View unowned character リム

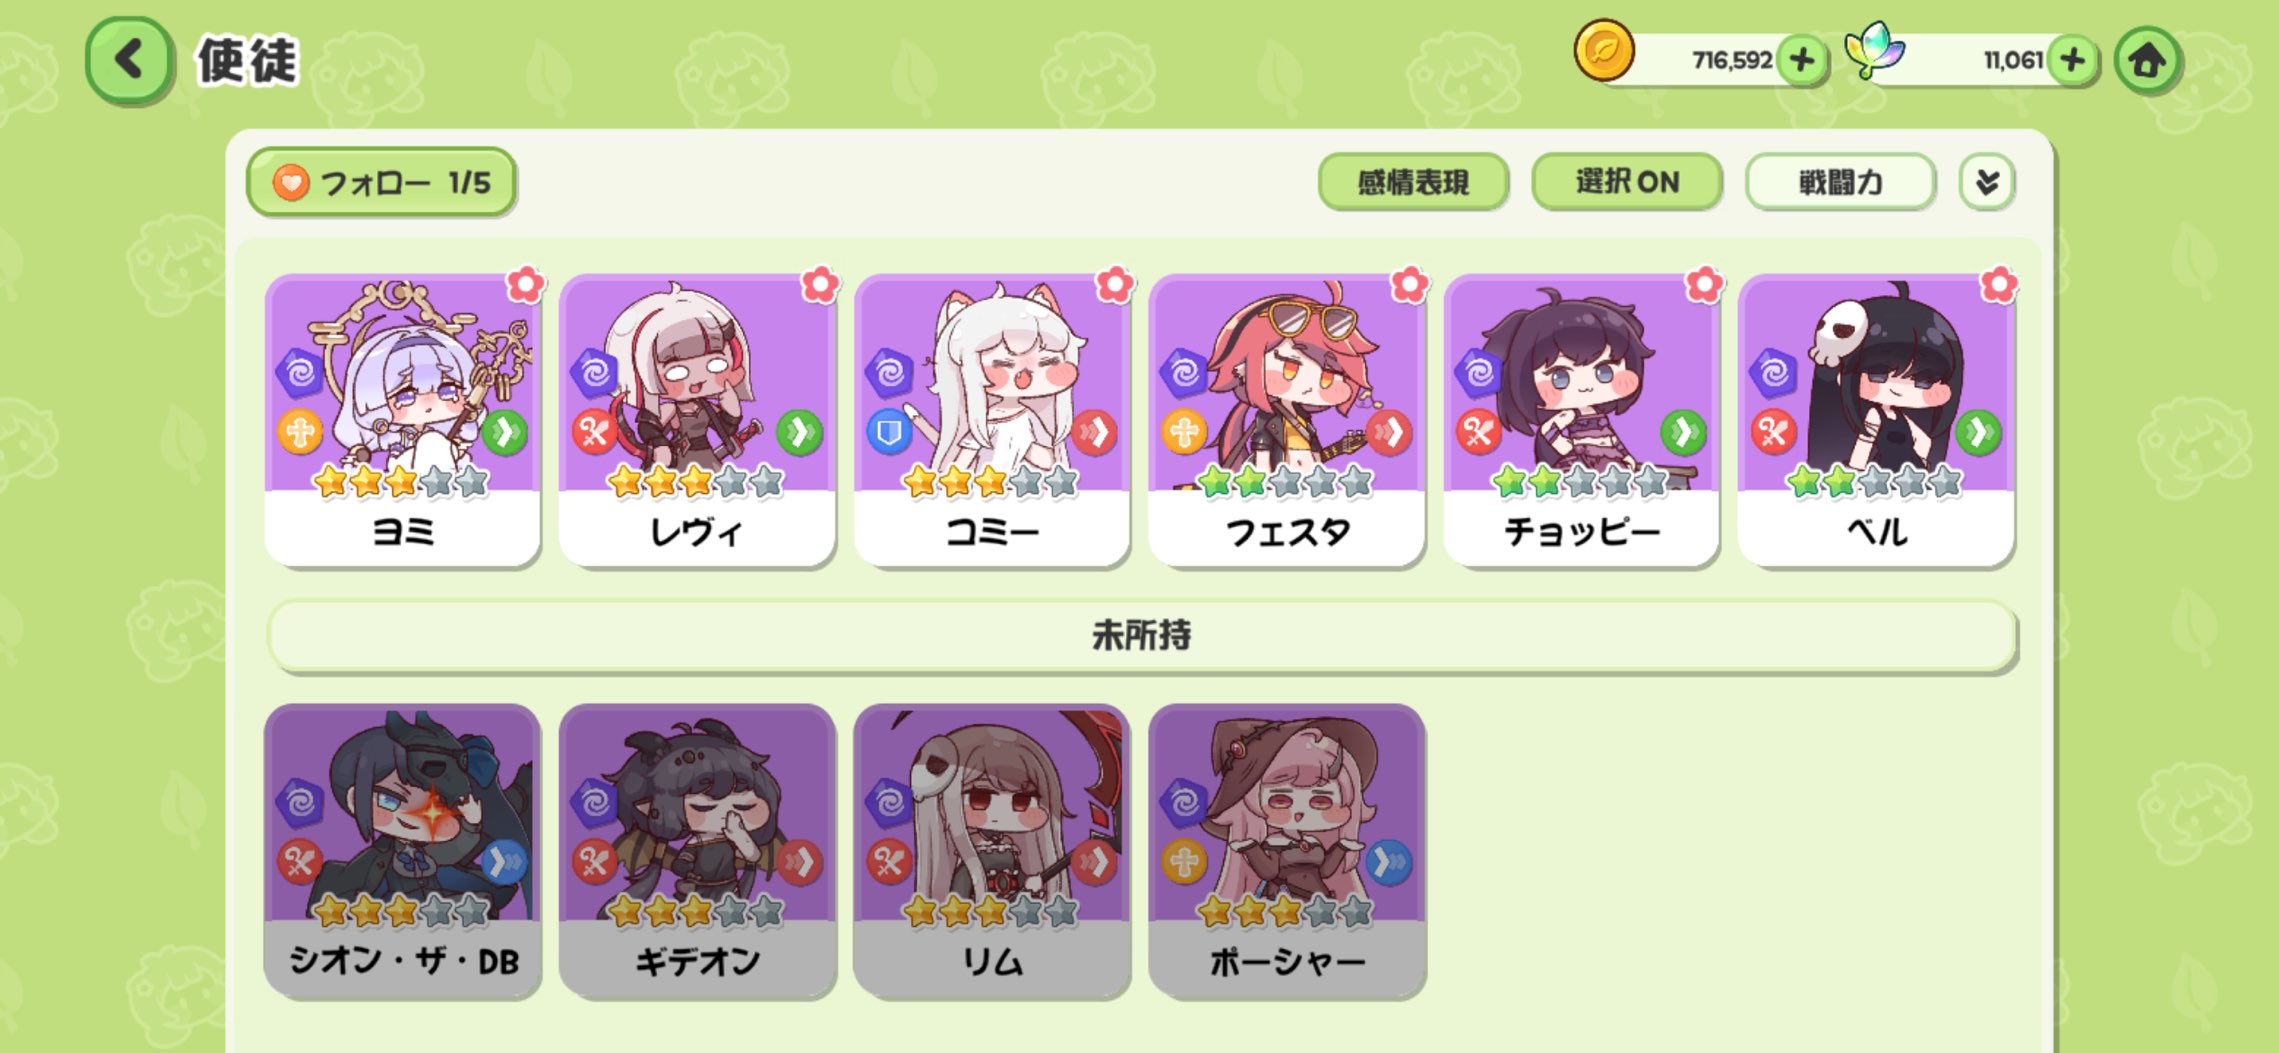[x=992, y=850]
